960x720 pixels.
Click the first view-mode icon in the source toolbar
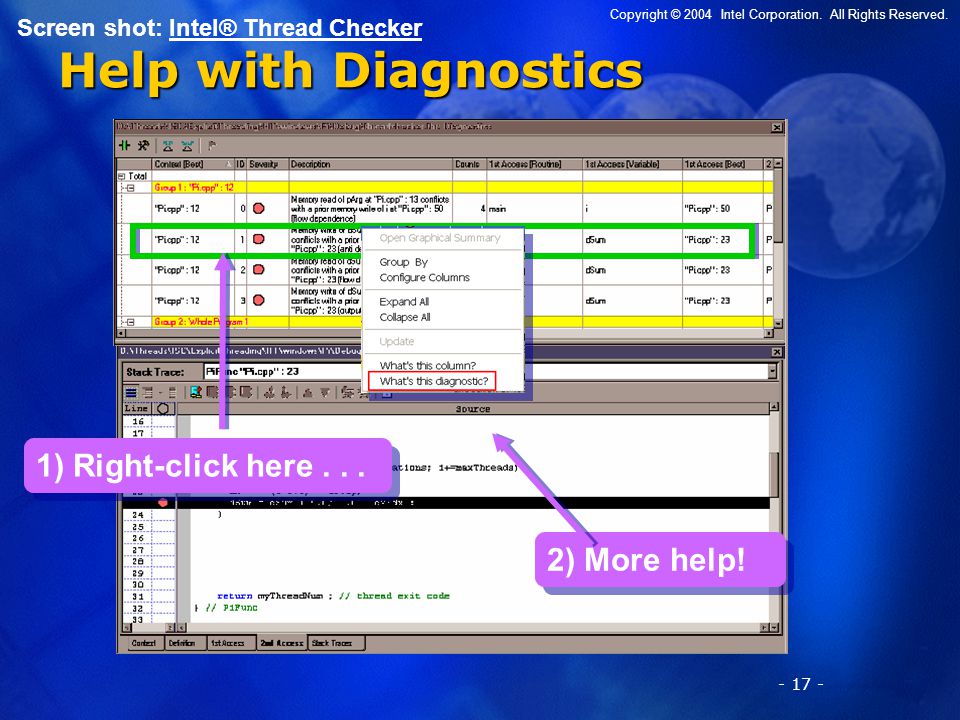(x=131, y=392)
